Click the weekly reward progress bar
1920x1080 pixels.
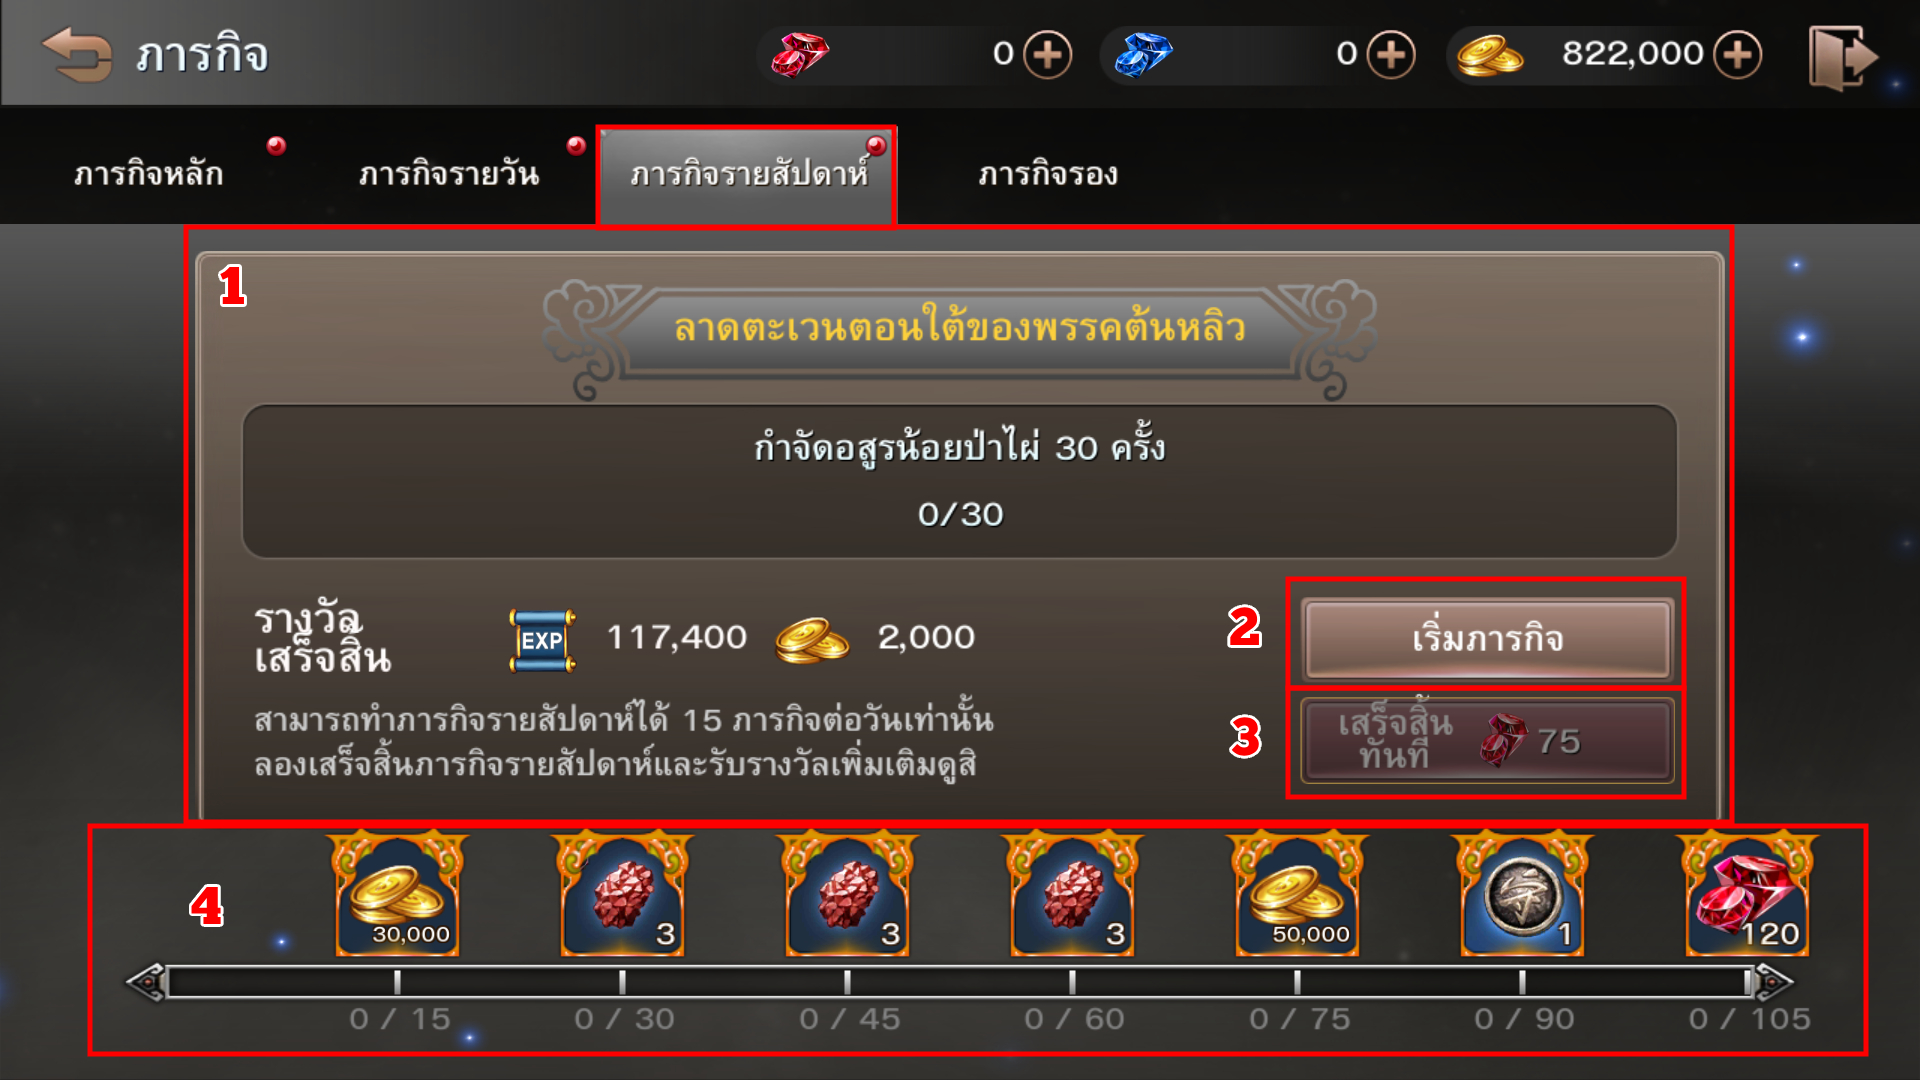coord(958,982)
